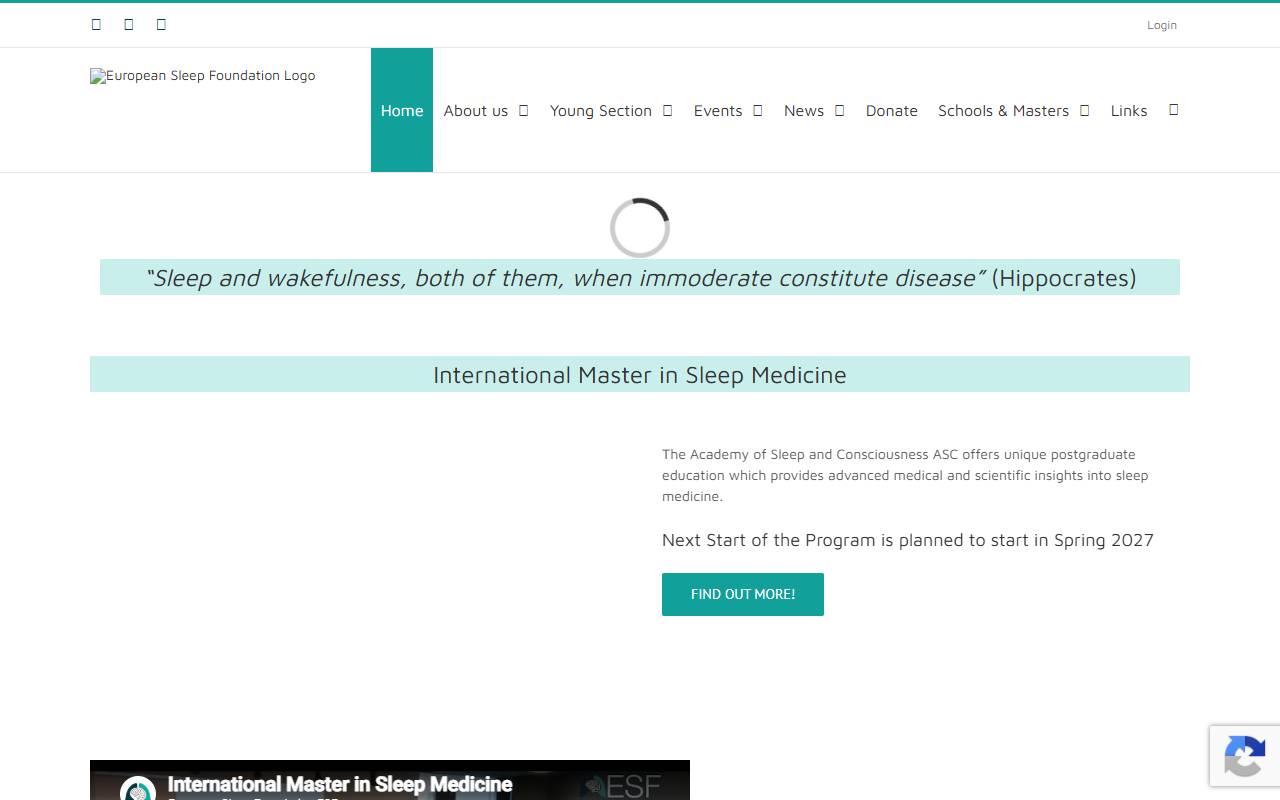Click the rightmost of three top-bar social icons
Screen dimensions: 1280x800
(x=161, y=24)
